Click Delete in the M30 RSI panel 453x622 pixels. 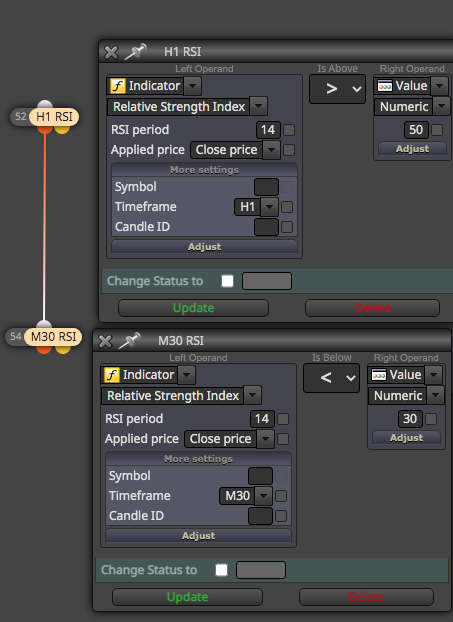pos(366,597)
